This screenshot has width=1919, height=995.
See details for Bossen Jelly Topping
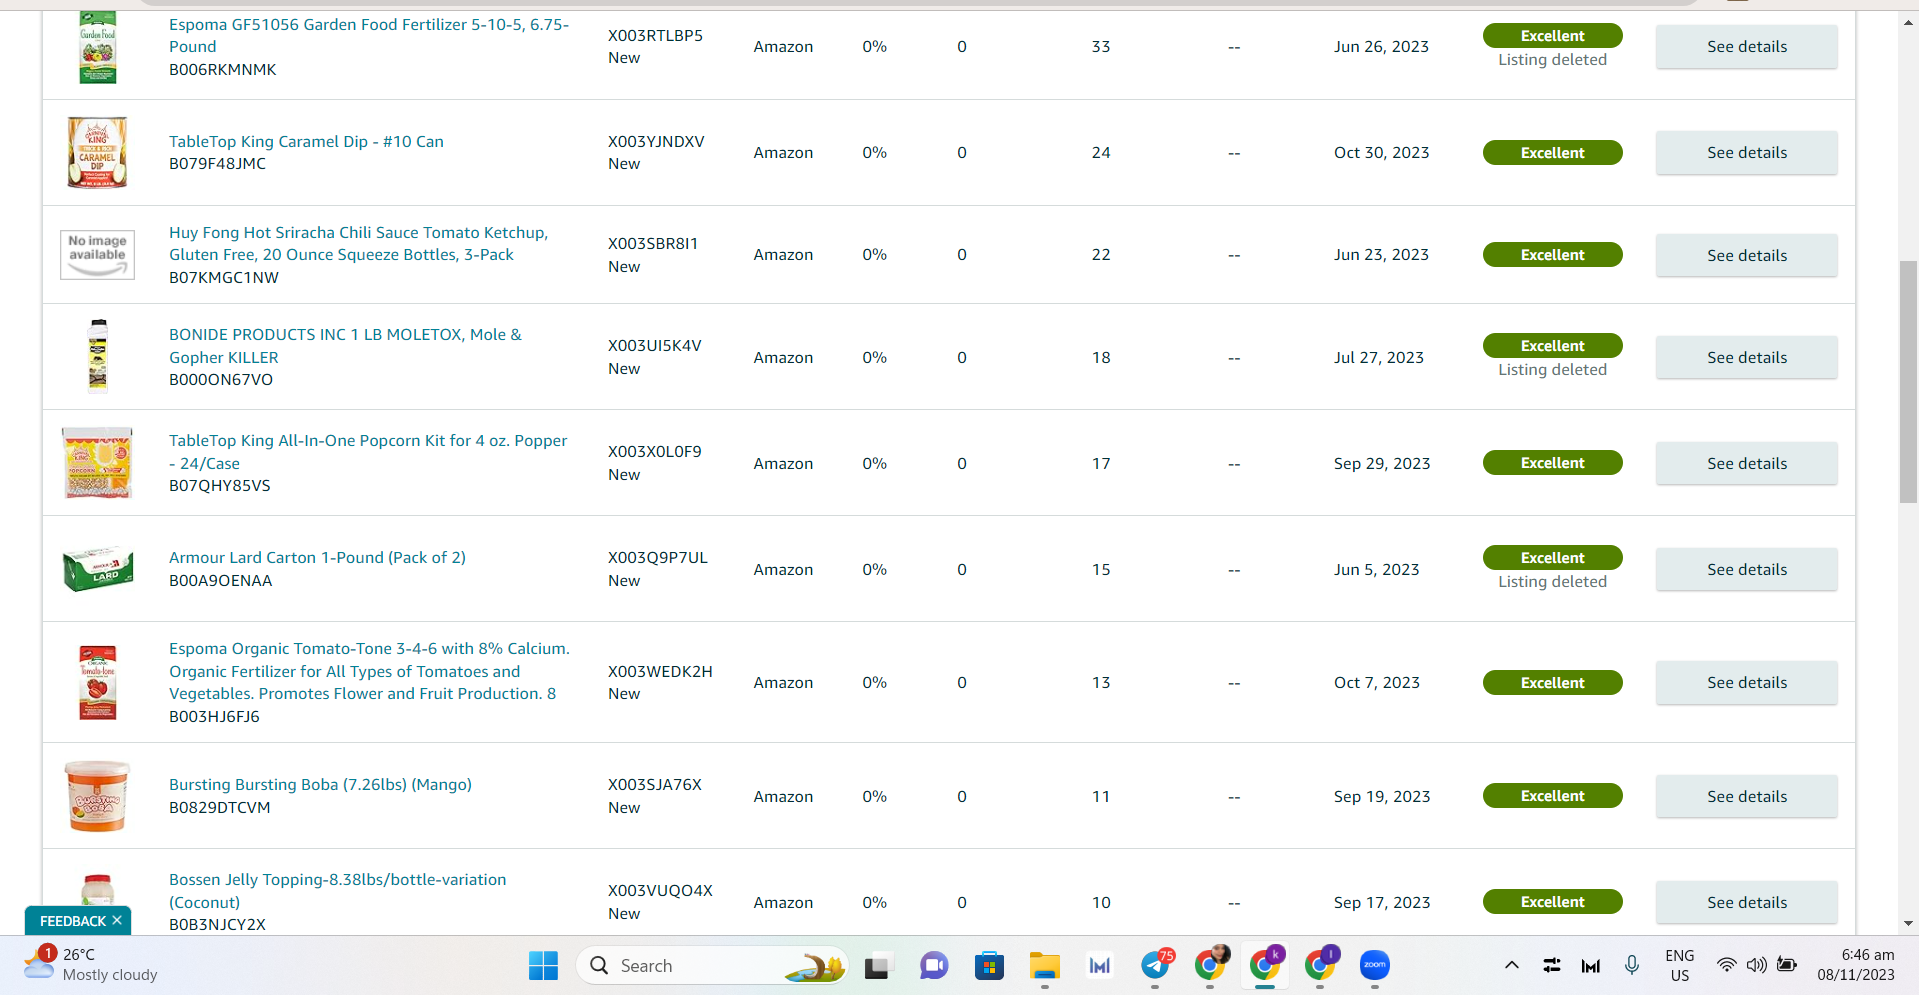(1746, 902)
